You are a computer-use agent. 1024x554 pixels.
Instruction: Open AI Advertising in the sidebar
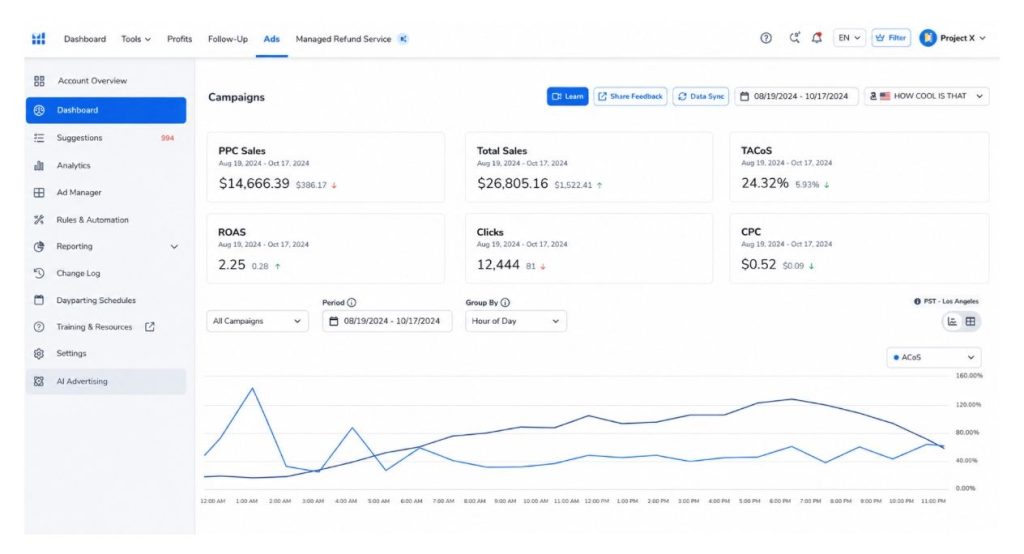106,381
